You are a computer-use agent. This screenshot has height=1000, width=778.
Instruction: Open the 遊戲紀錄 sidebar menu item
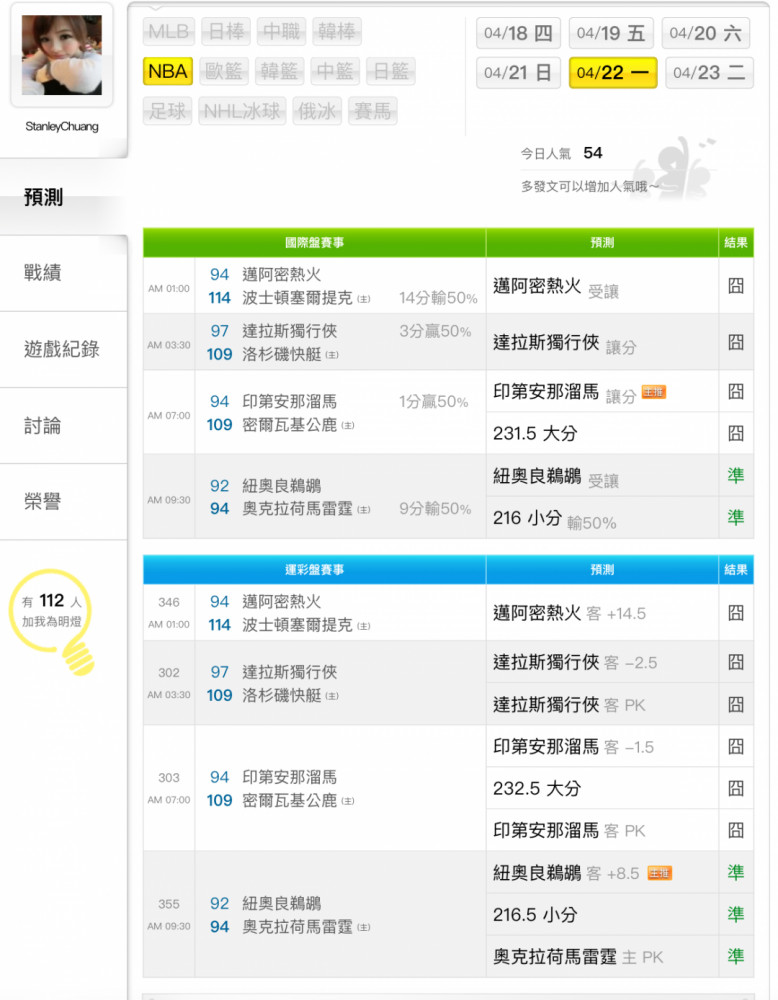coord(64,349)
